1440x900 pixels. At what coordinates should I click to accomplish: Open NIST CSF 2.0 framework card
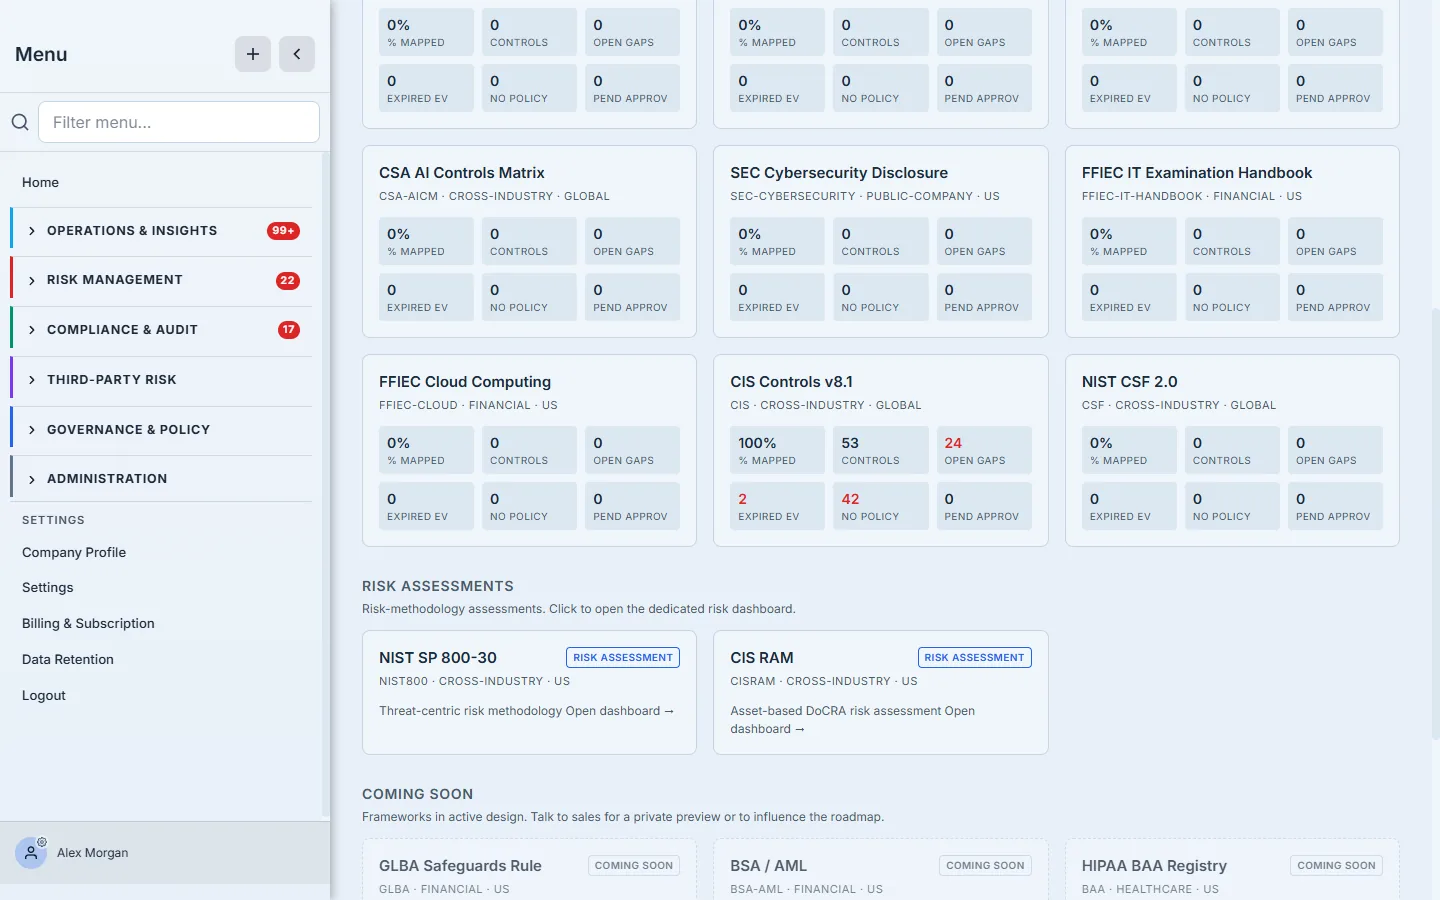tap(1232, 450)
